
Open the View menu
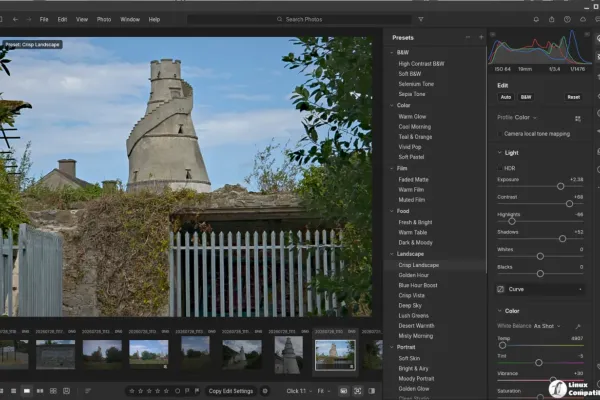[82, 19]
